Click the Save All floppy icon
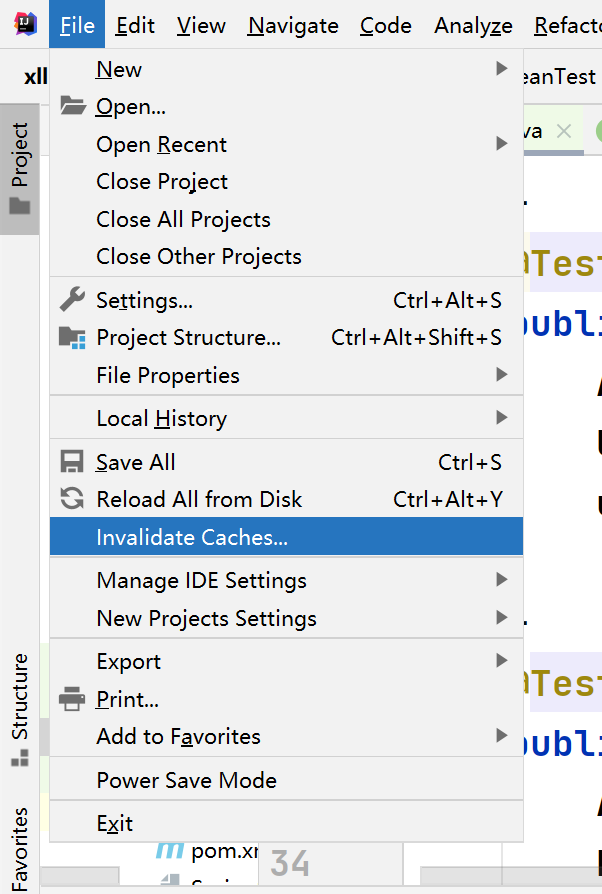Viewport: 602px width, 894px height. coord(72,462)
